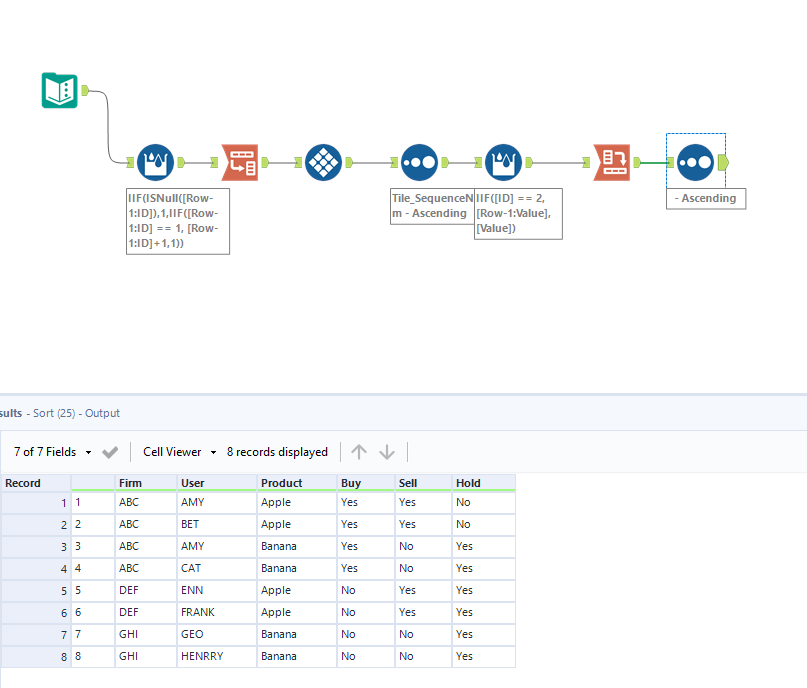The width and height of the screenshot is (807, 688).
Task: Click the green output anchor of the Input tool
Action: (x=85, y=90)
